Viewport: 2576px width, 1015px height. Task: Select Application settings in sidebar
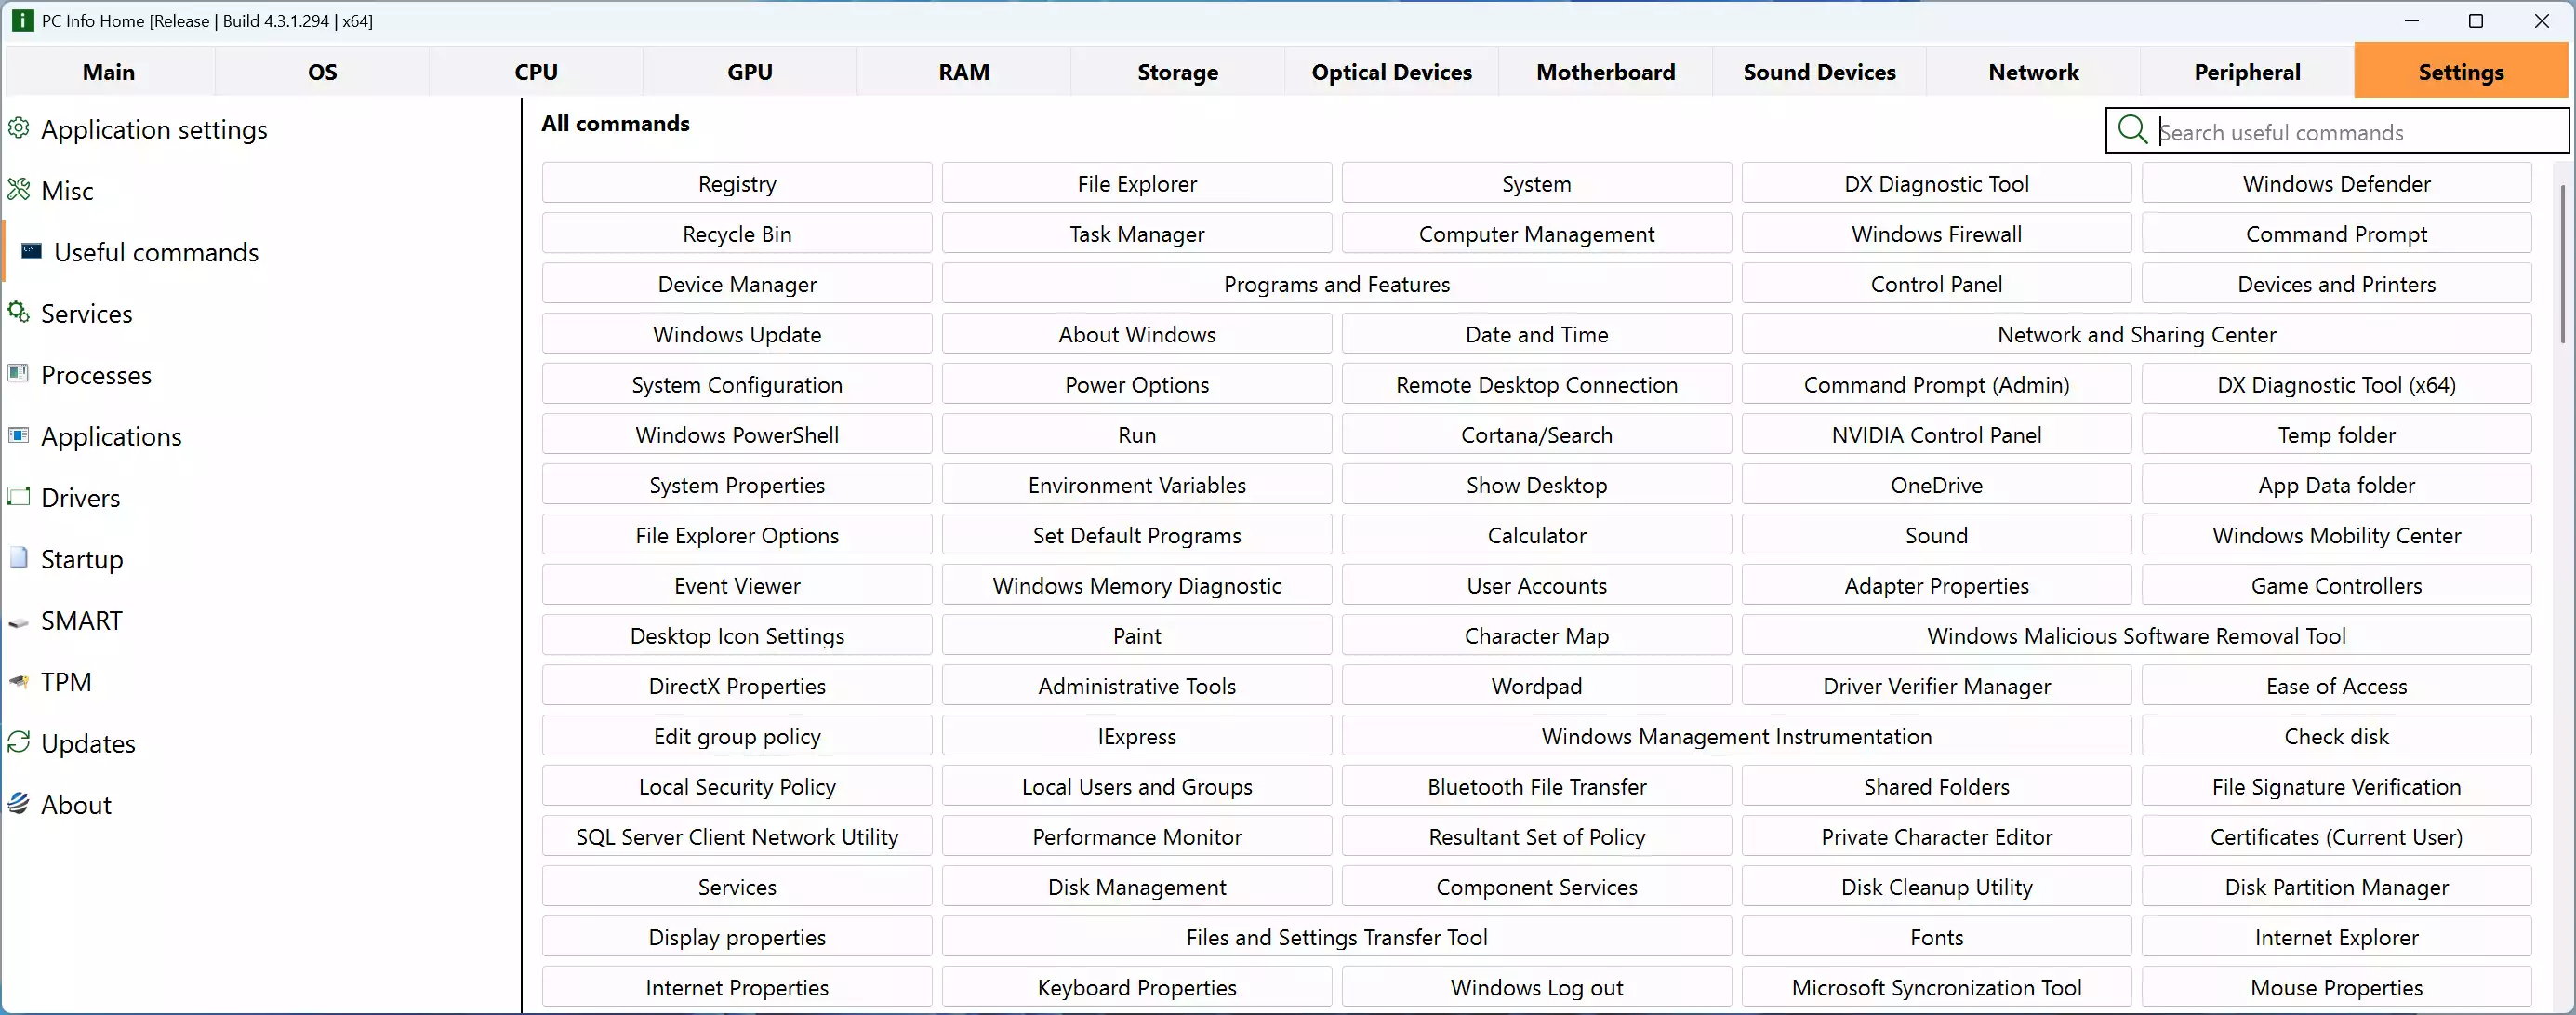[260, 128]
